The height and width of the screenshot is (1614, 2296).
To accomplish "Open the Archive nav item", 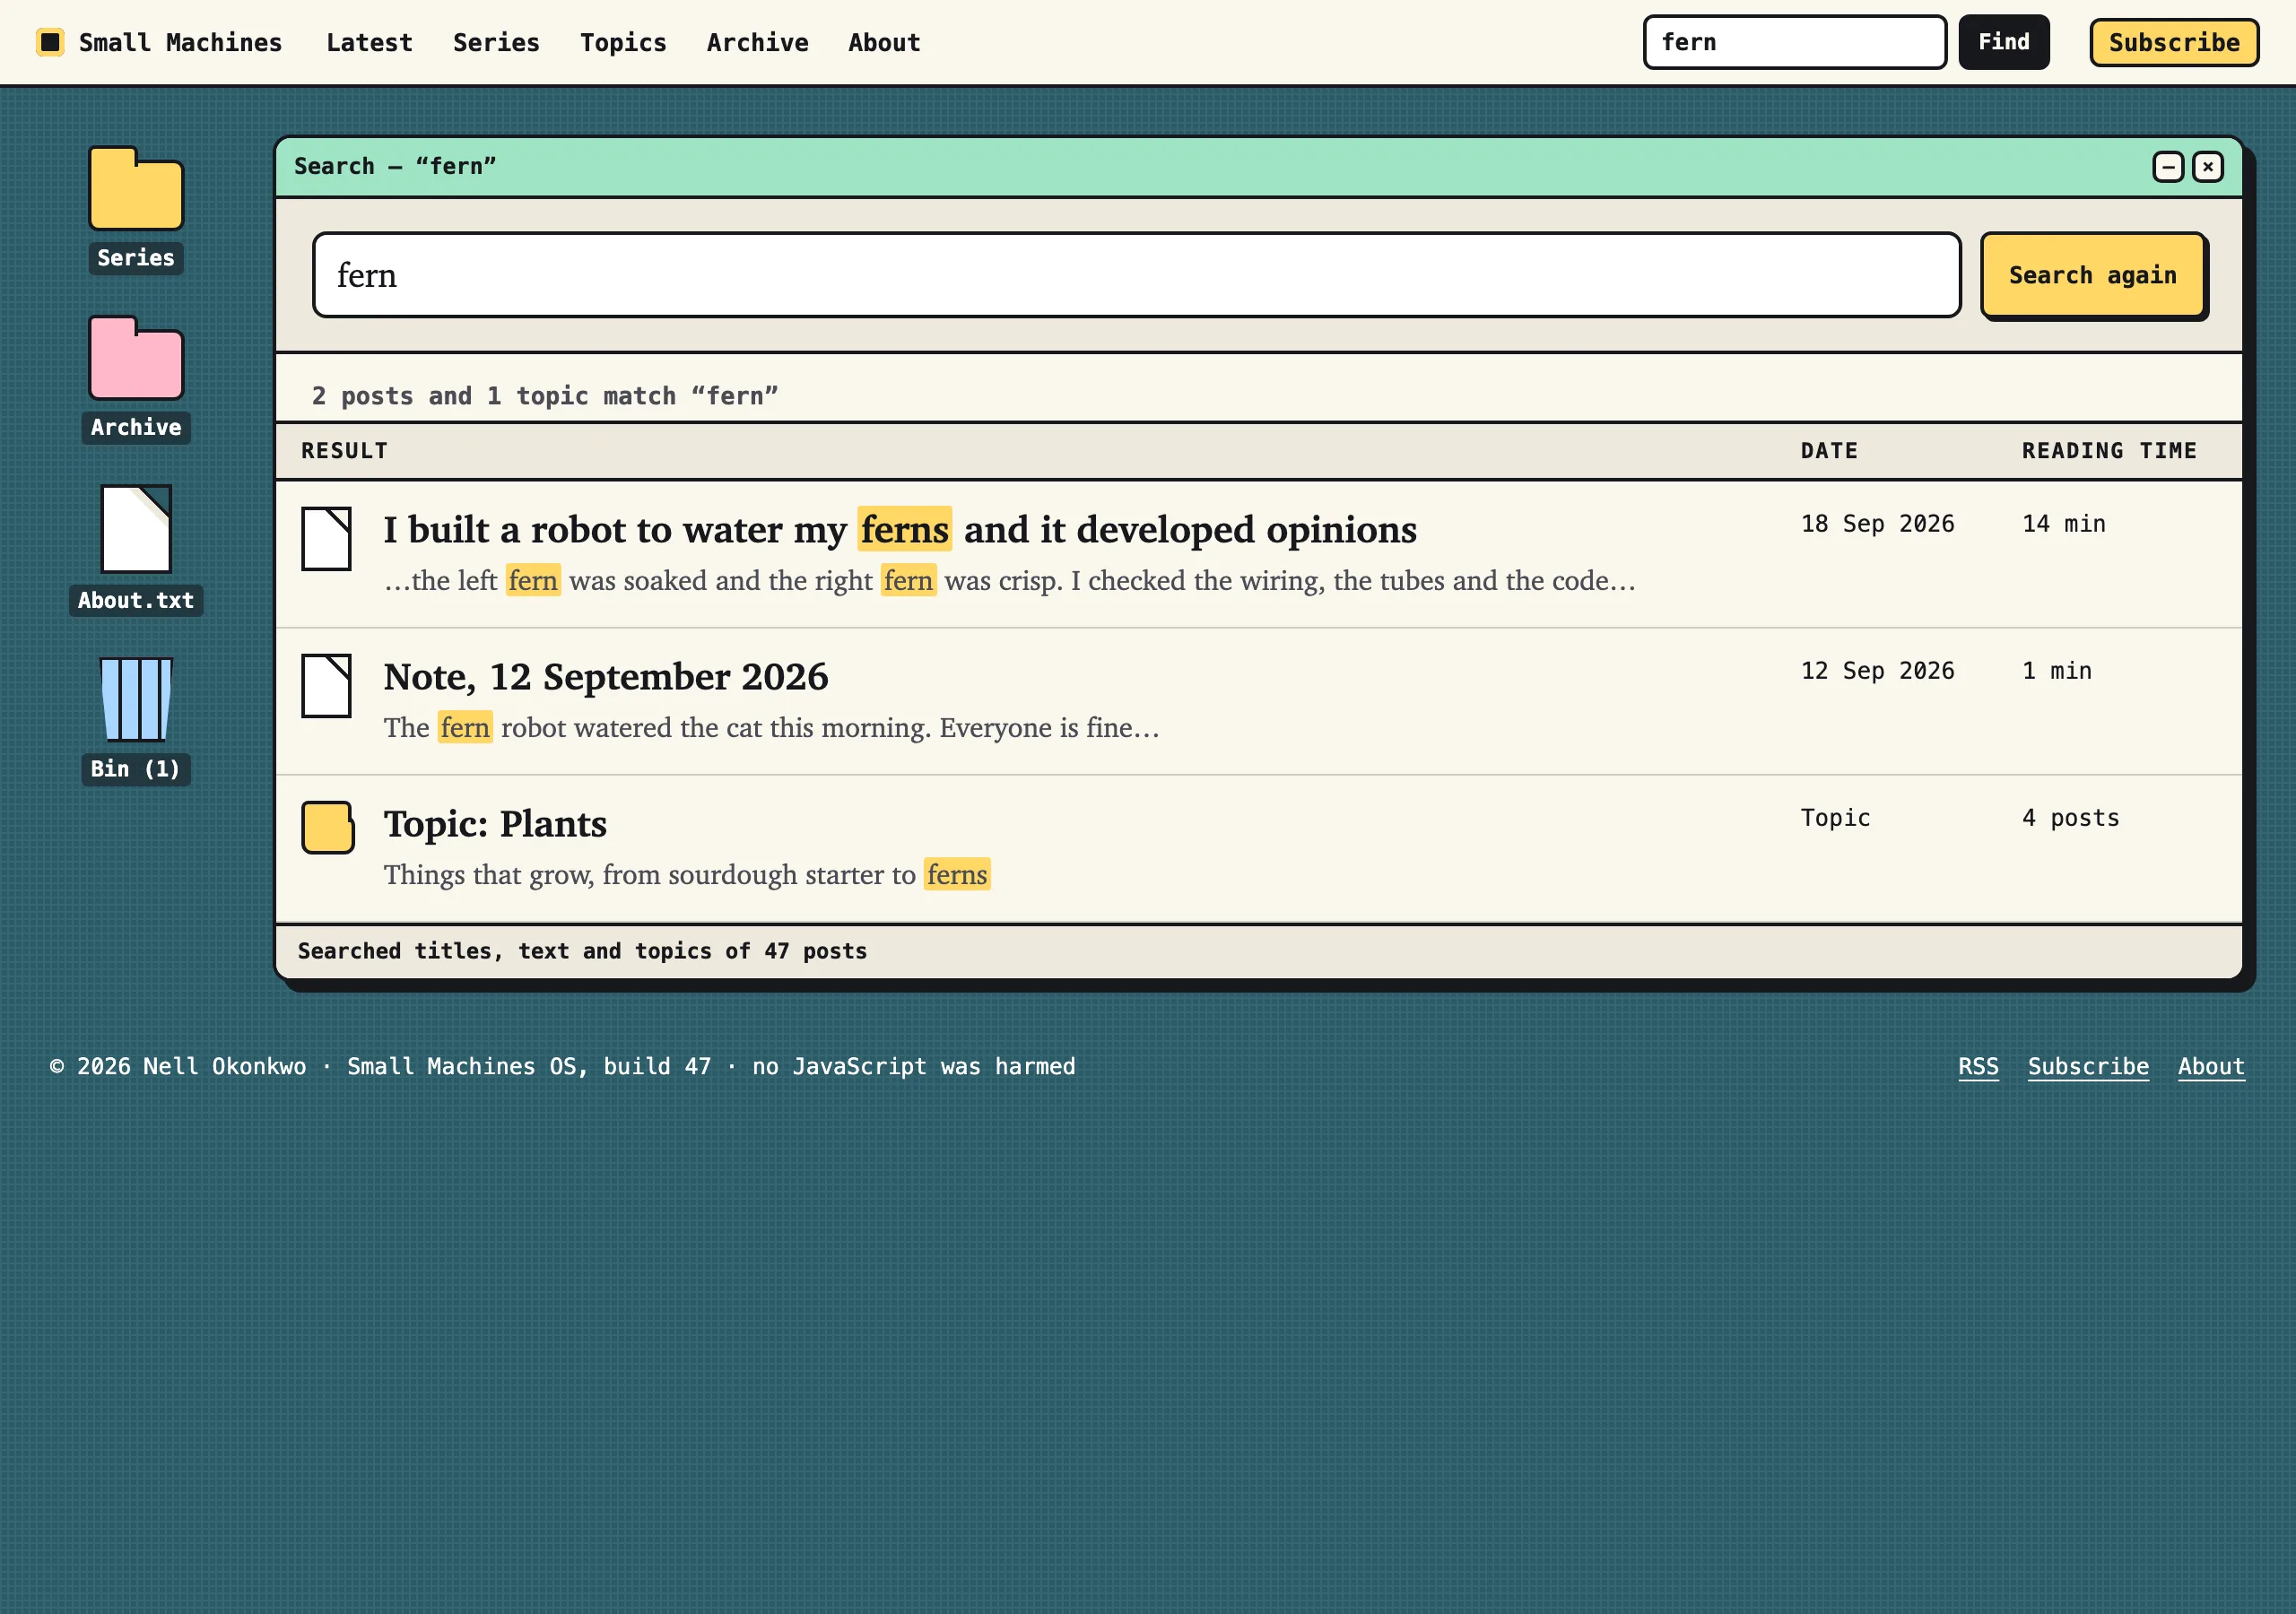I will pyautogui.click(x=757, y=42).
